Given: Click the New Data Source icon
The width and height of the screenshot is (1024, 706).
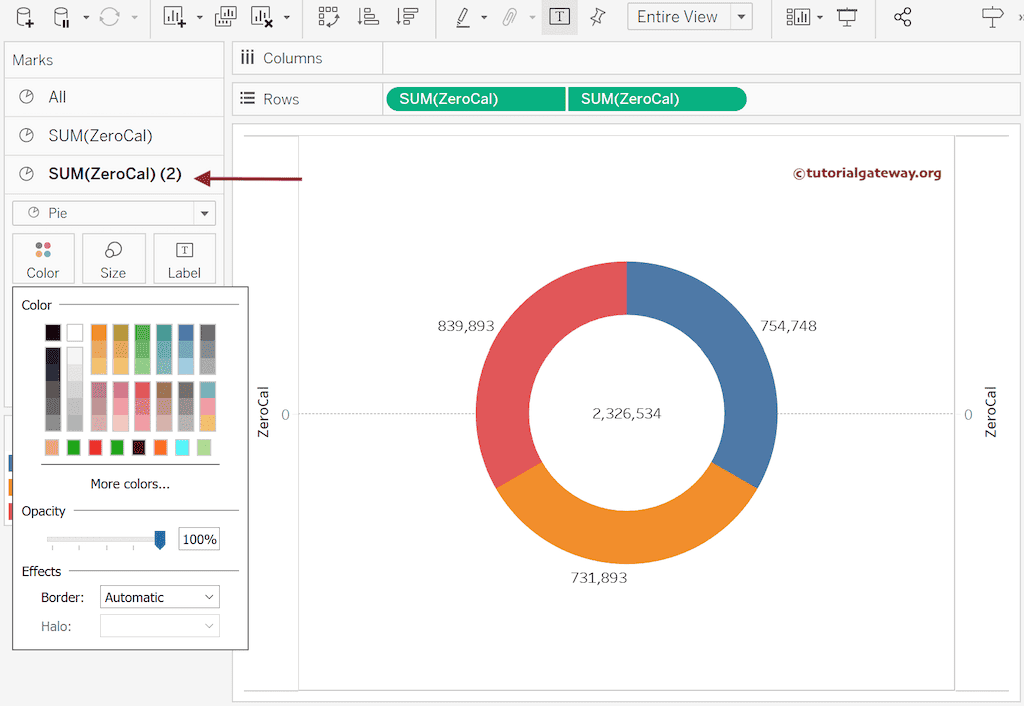Looking at the screenshot, I should [25, 17].
